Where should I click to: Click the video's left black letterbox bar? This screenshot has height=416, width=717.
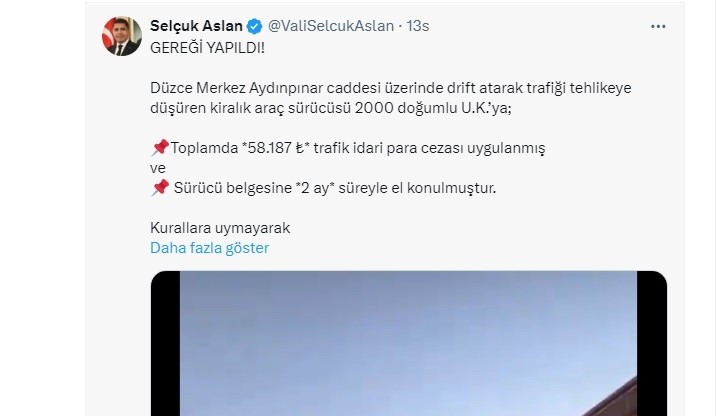[x=166, y=343]
